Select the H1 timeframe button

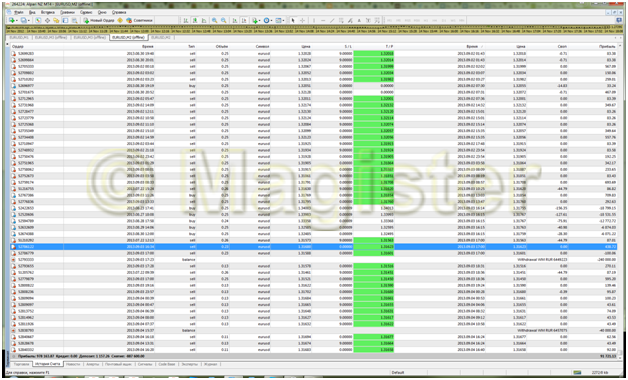coord(425,20)
